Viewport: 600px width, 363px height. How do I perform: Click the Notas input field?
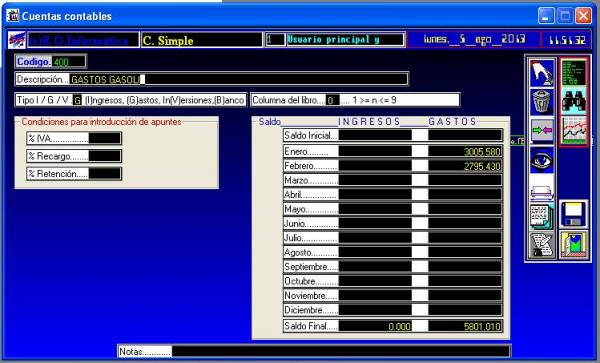pos(341,351)
